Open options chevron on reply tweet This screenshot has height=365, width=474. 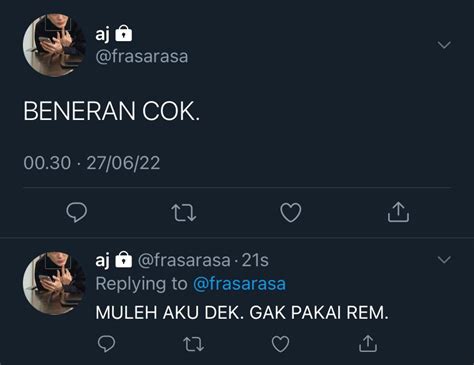click(444, 259)
